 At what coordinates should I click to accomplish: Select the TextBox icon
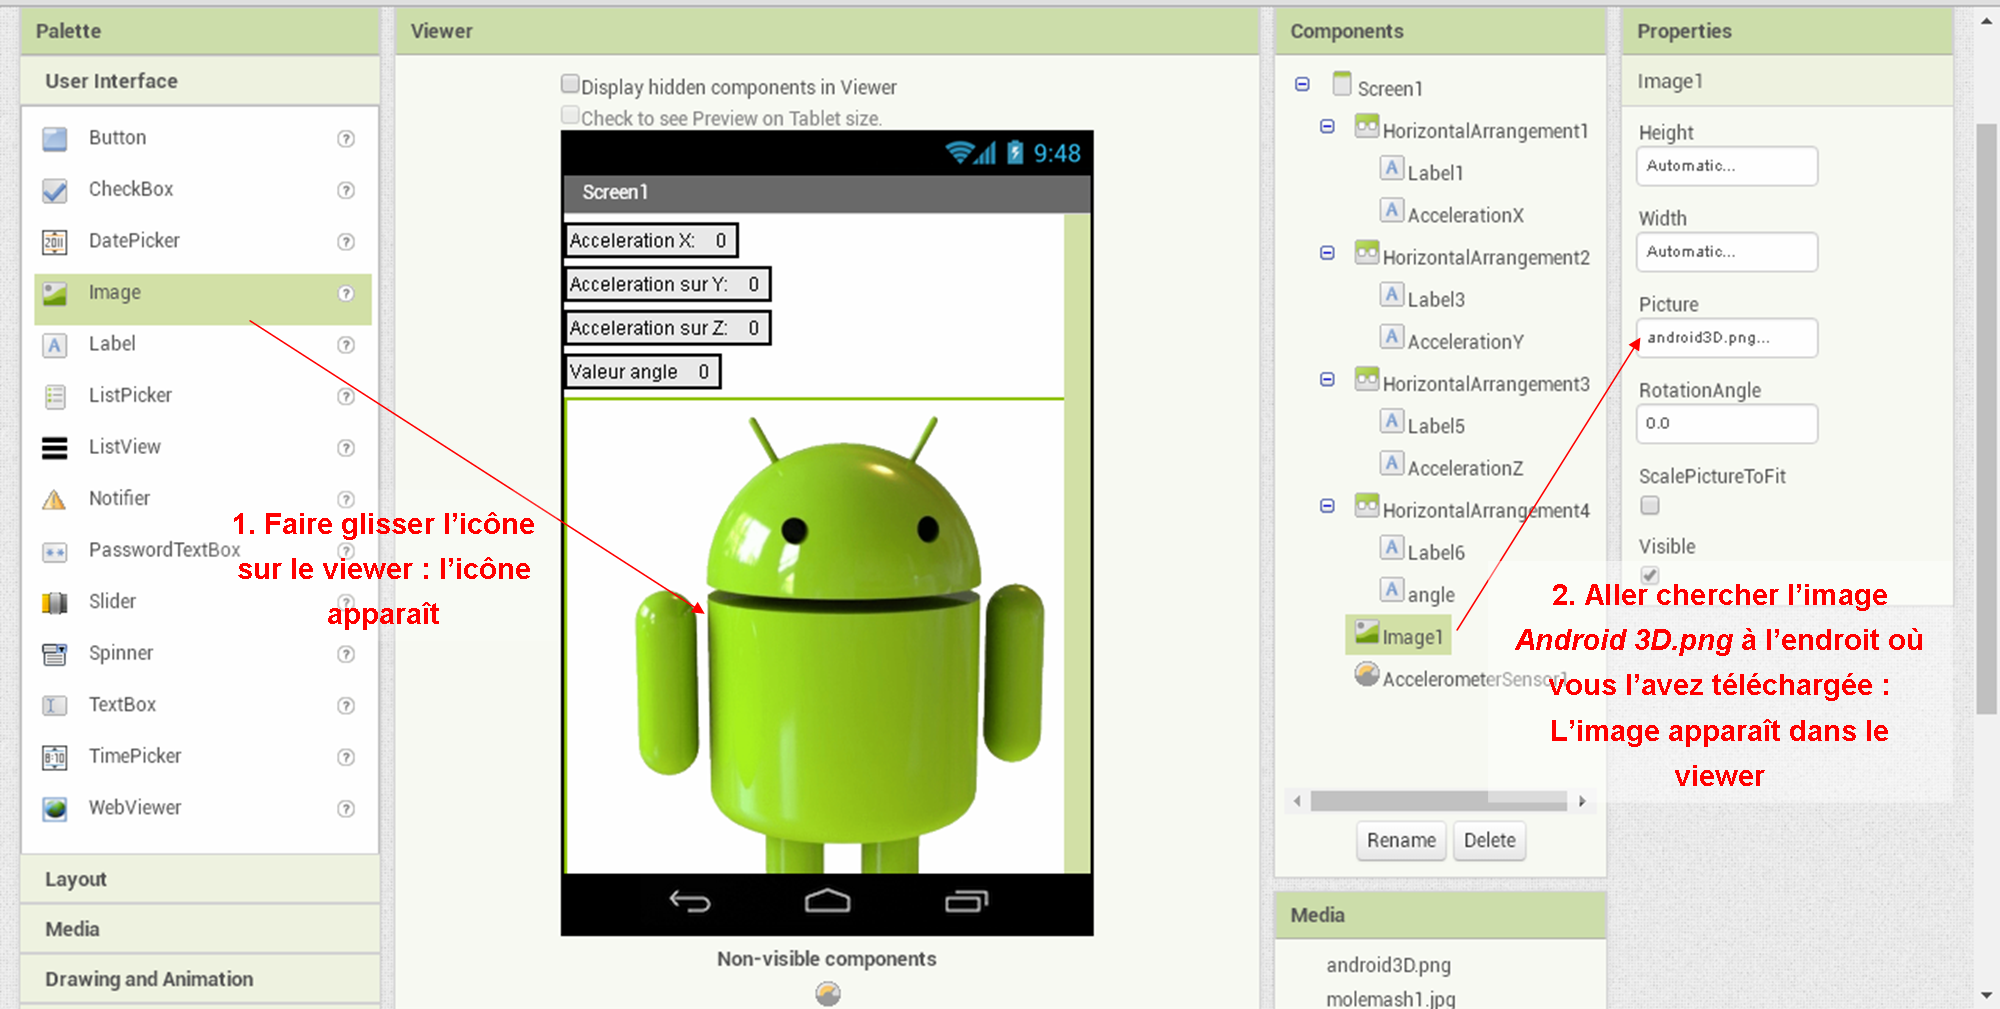(x=55, y=705)
